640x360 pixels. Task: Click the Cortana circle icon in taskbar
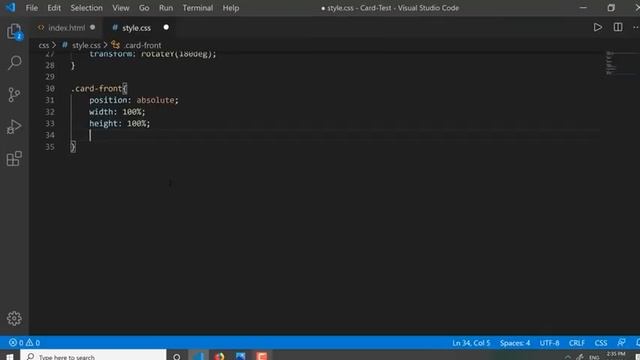point(177,357)
